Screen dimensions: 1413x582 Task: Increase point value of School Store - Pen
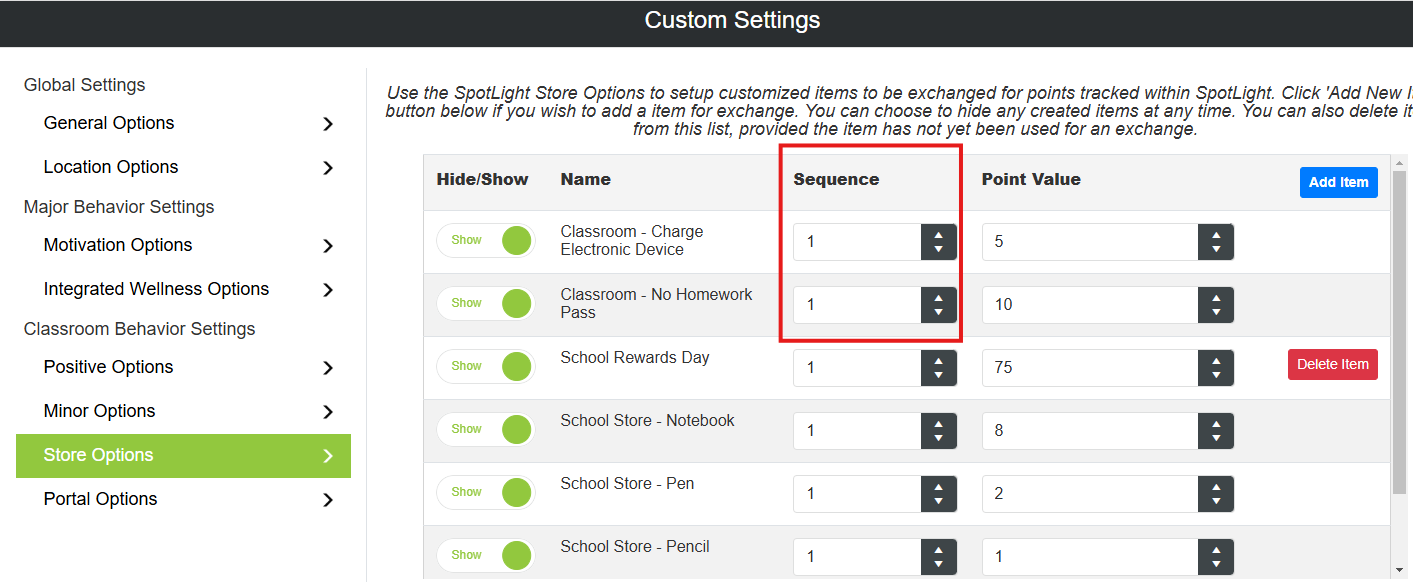1216,487
